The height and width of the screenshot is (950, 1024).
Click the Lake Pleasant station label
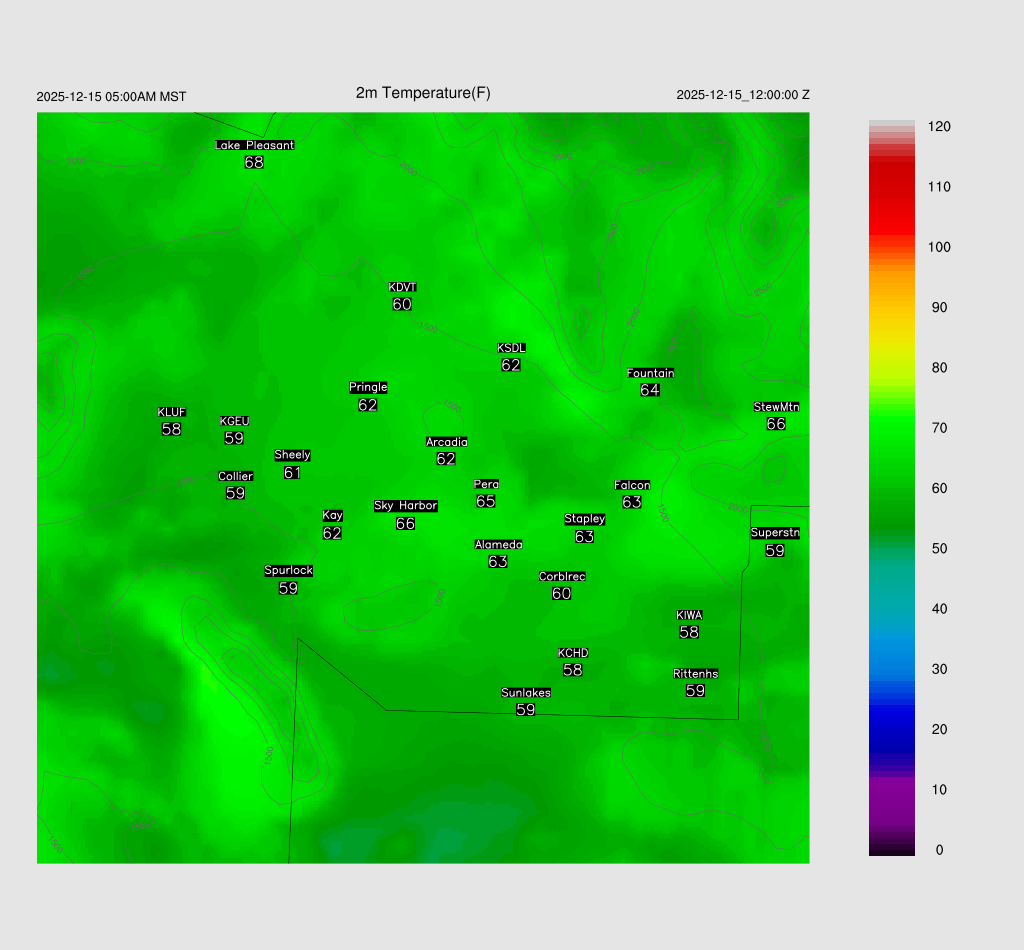[x=255, y=145]
